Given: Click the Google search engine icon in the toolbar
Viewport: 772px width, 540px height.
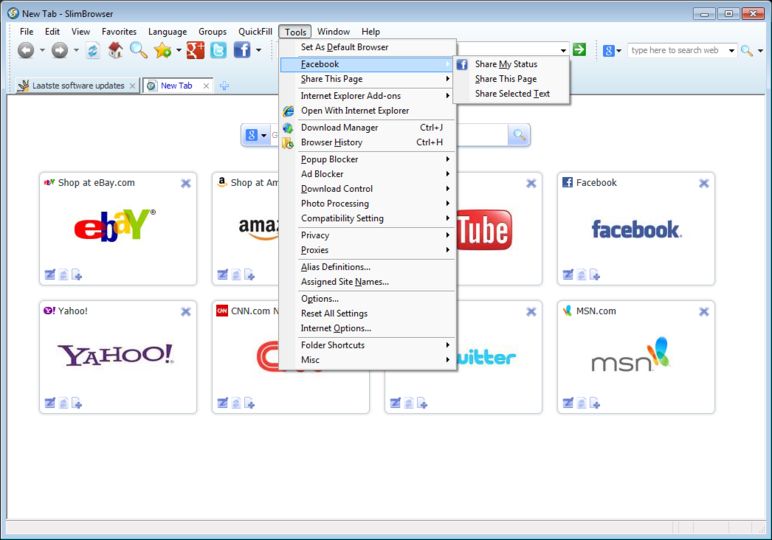Looking at the screenshot, I should coord(609,50).
